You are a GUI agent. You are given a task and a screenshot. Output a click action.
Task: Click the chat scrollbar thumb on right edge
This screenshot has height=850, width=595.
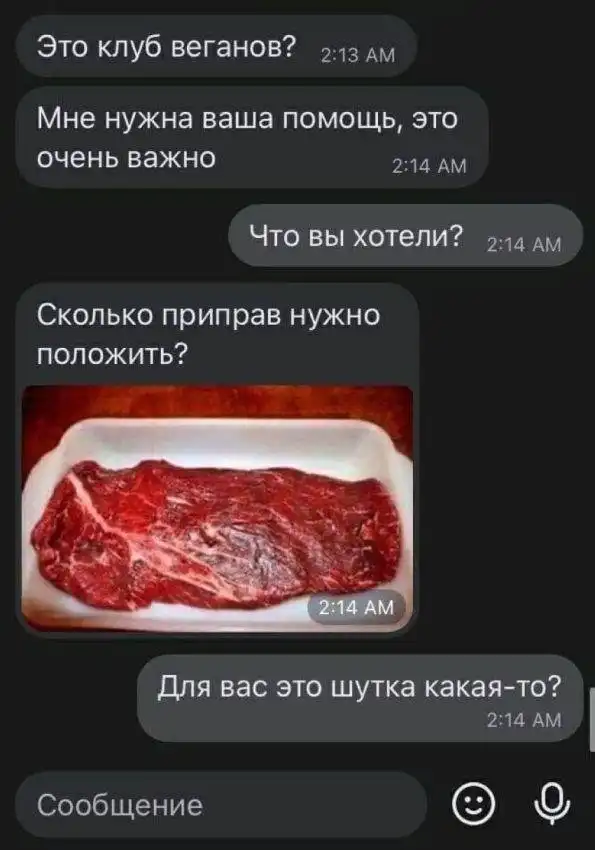coord(592,719)
